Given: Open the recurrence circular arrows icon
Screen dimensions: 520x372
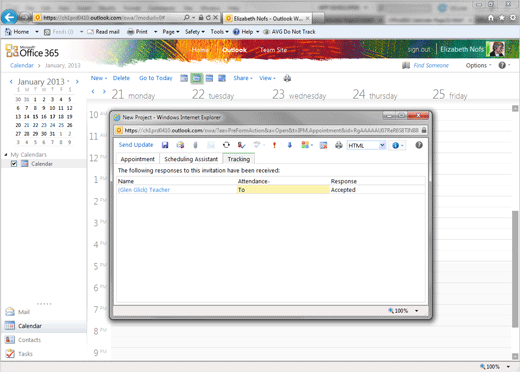Looking at the screenshot, I should (x=226, y=145).
